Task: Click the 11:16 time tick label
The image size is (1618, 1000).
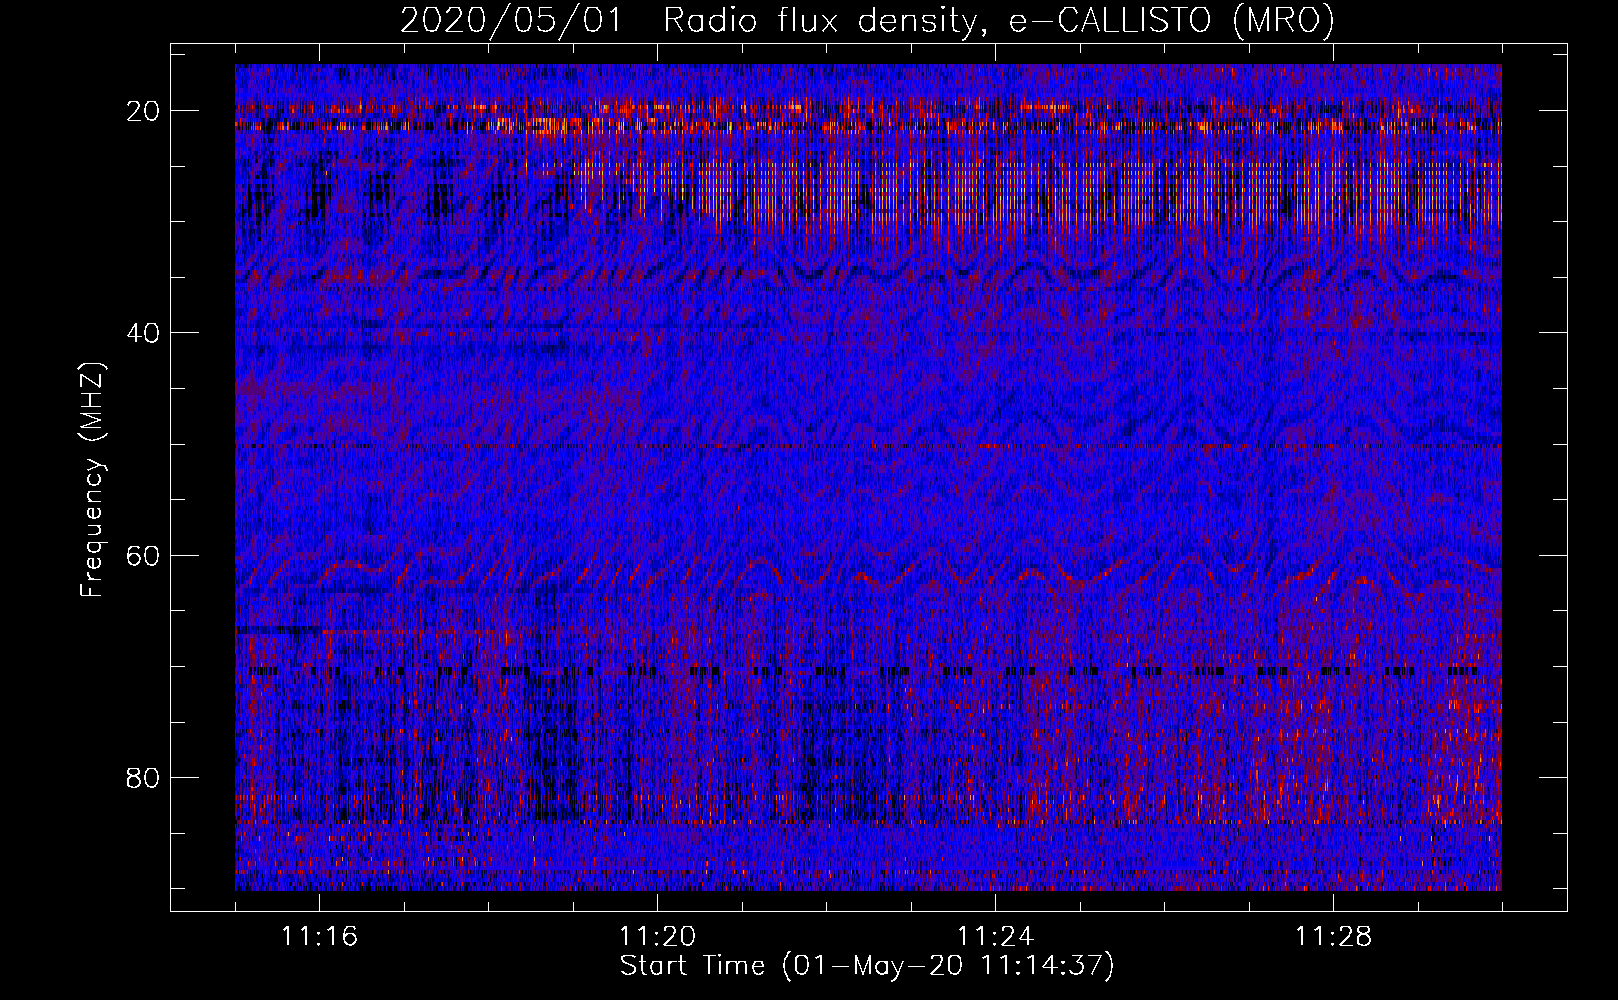Action: tap(320, 937)
